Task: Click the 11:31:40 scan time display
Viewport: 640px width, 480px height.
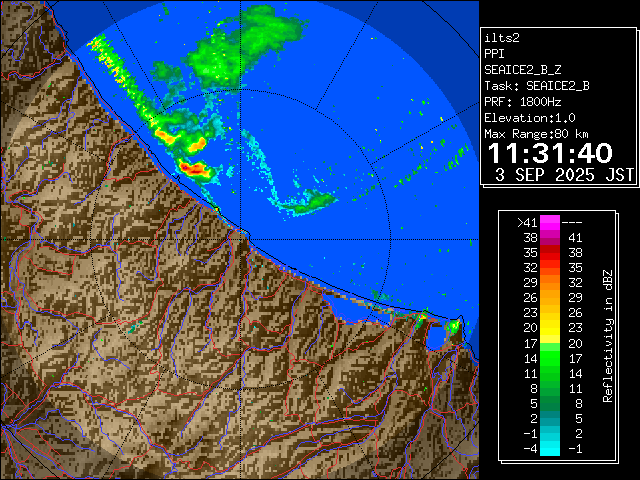Action: click(x=549, y=154)
